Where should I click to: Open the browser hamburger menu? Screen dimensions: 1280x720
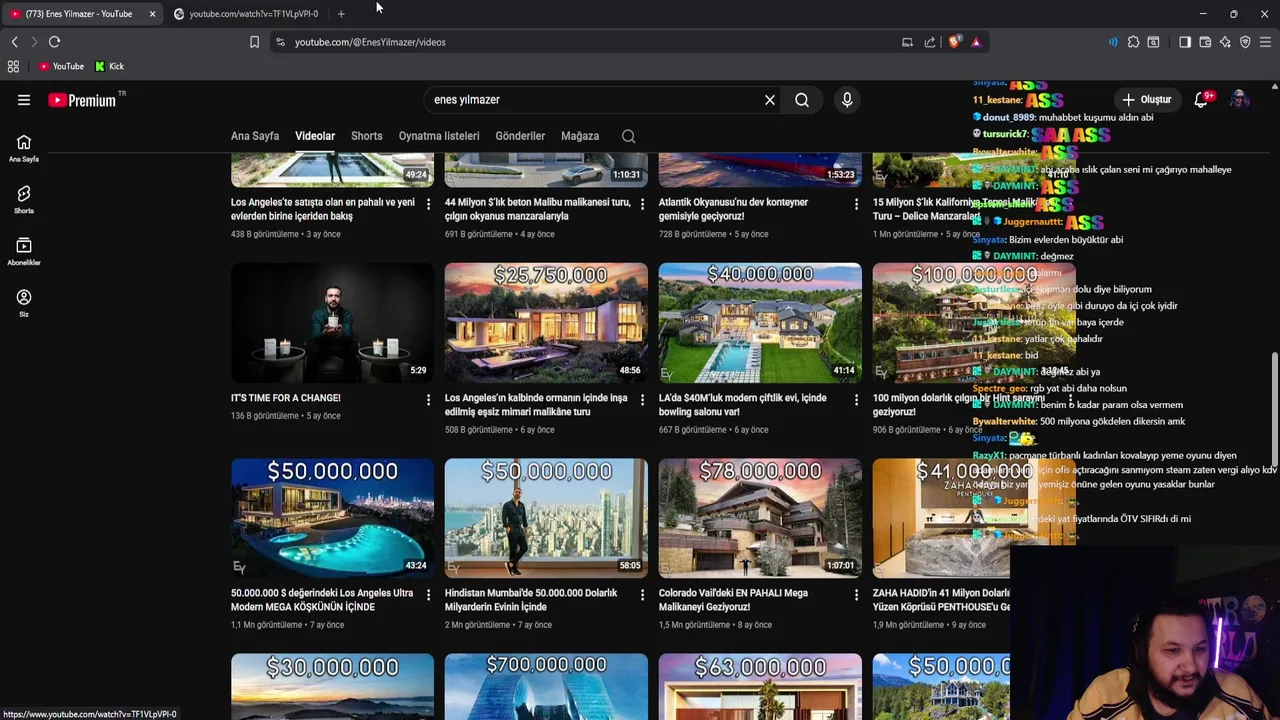(x=1265, y=42)
